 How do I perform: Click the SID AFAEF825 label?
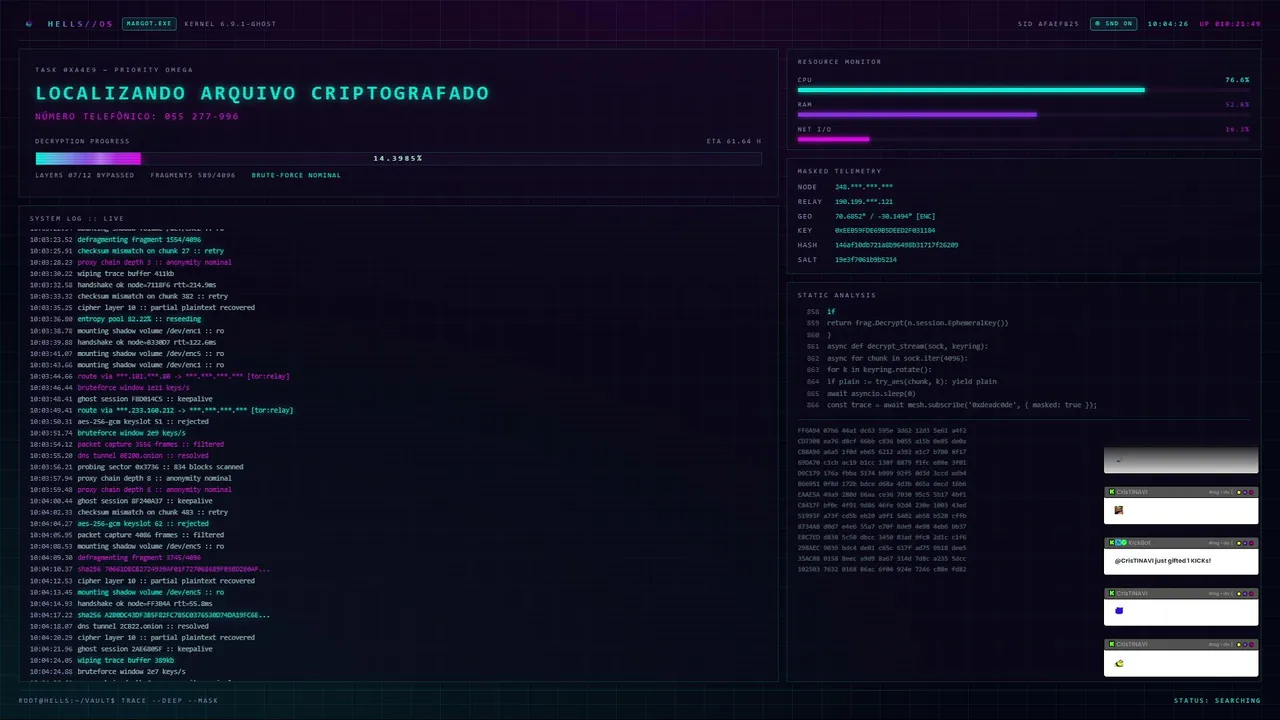click(1049, 23)
